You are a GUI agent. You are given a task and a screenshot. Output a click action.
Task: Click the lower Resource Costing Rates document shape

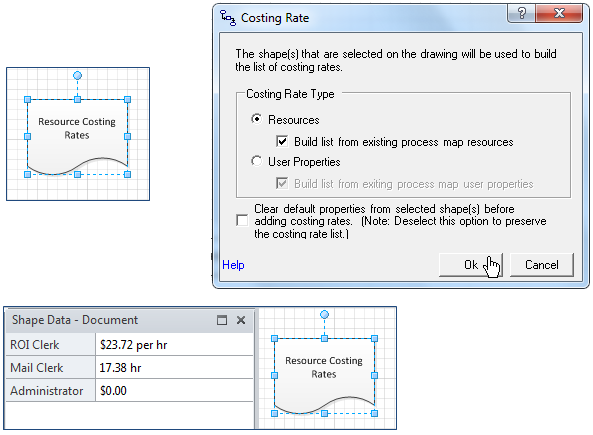[324, 375]
